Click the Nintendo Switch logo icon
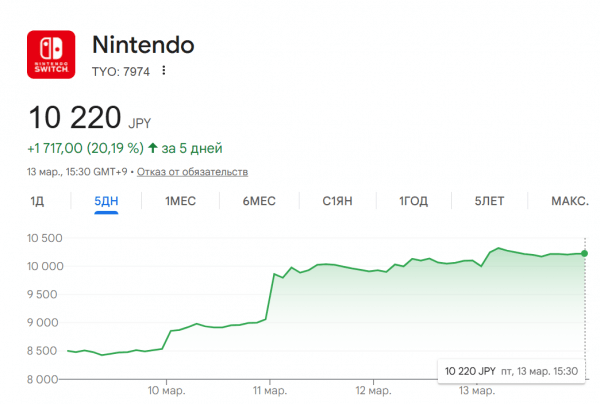Image resolution: width=600 pixels, height=404 pixels. pyautogui.click(x=50, y=55)
